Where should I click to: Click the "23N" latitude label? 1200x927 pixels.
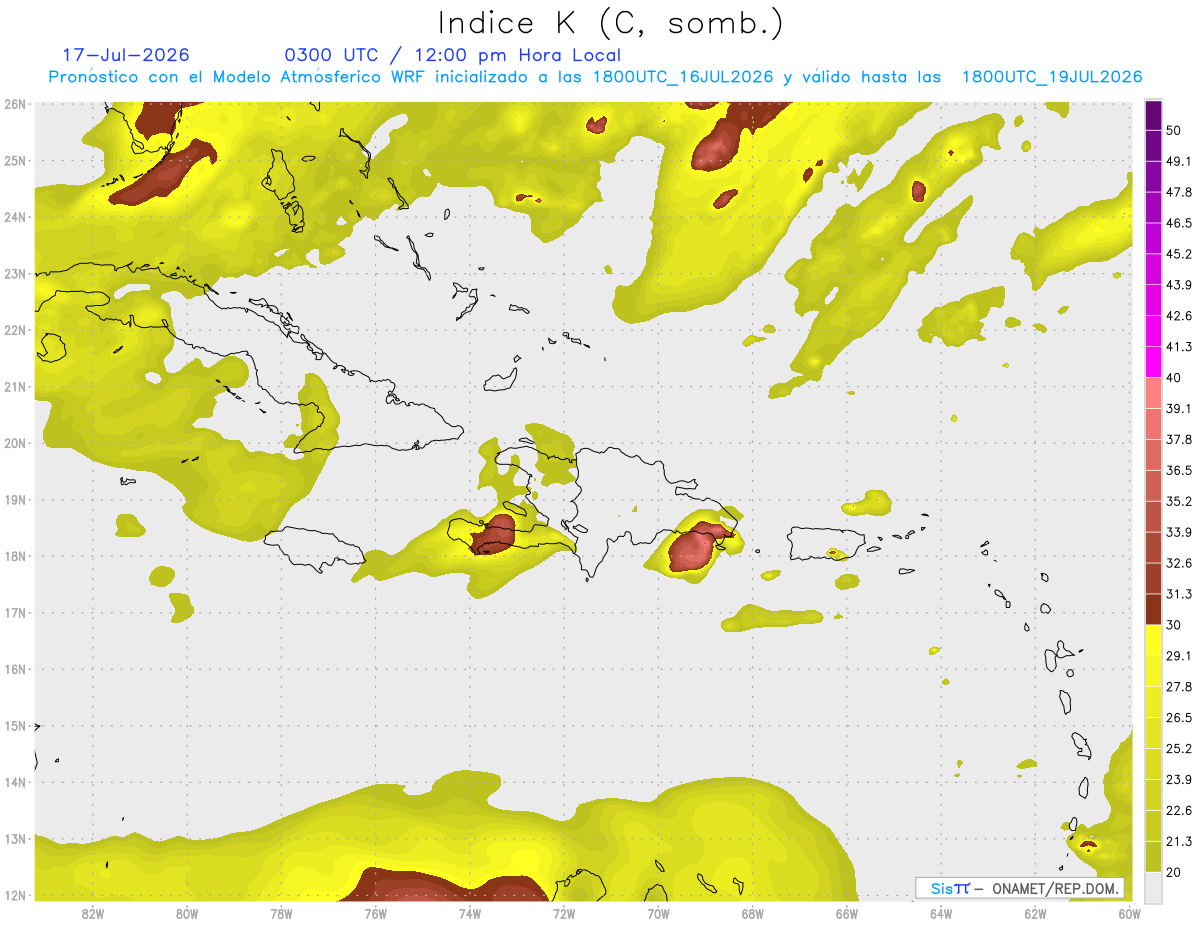(14, 274)
